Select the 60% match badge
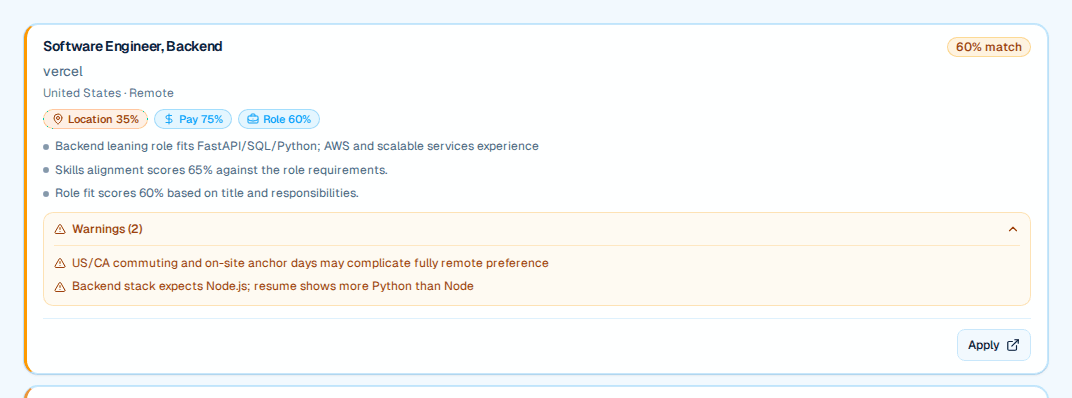Viewport: 1072px width, 398px height. (989, 47)
